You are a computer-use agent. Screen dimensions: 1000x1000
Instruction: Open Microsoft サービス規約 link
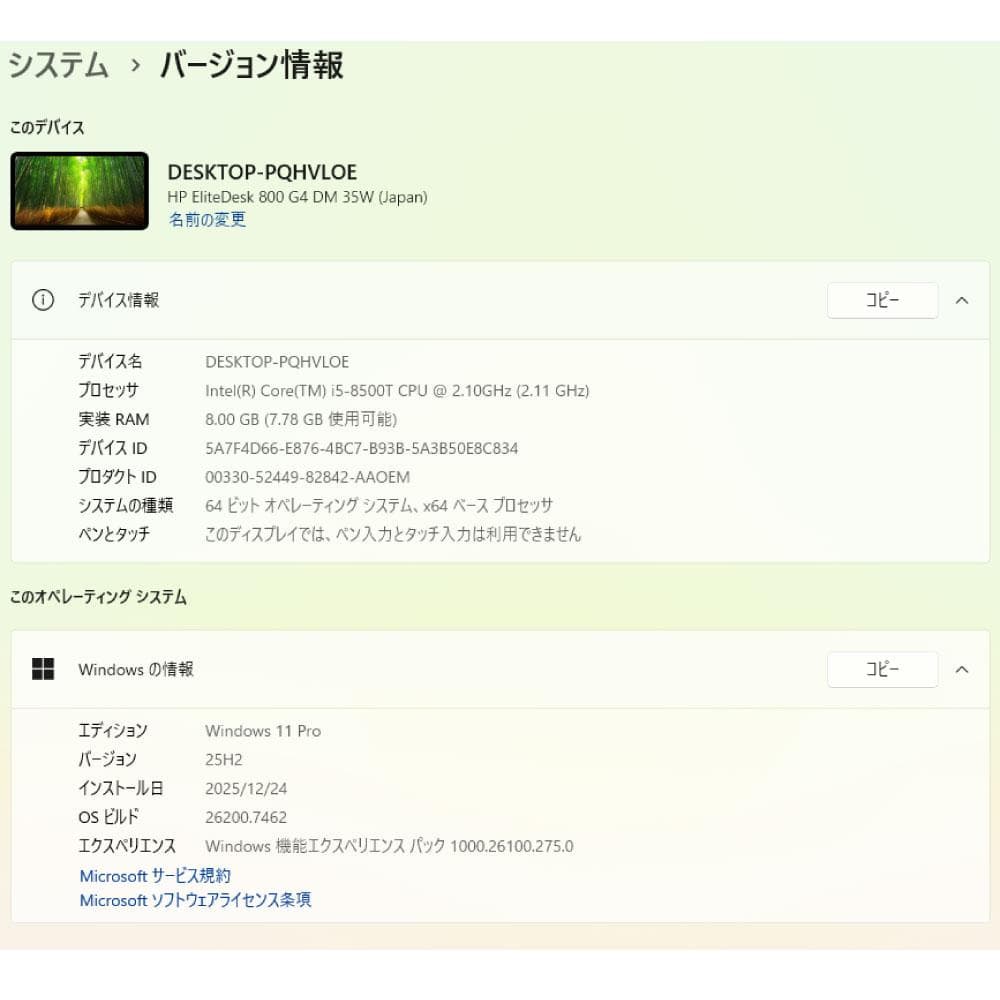[154, 876]
